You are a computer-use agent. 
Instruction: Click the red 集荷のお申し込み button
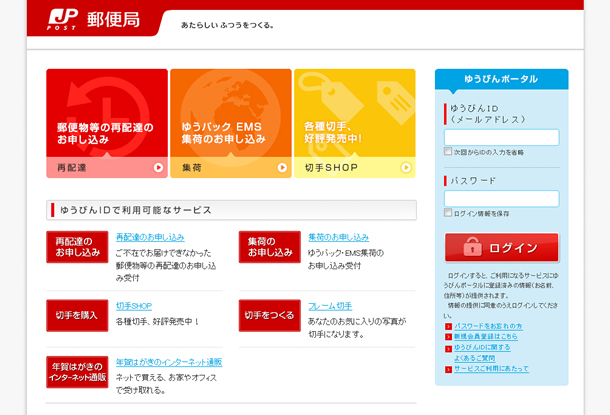pos(270,247)
